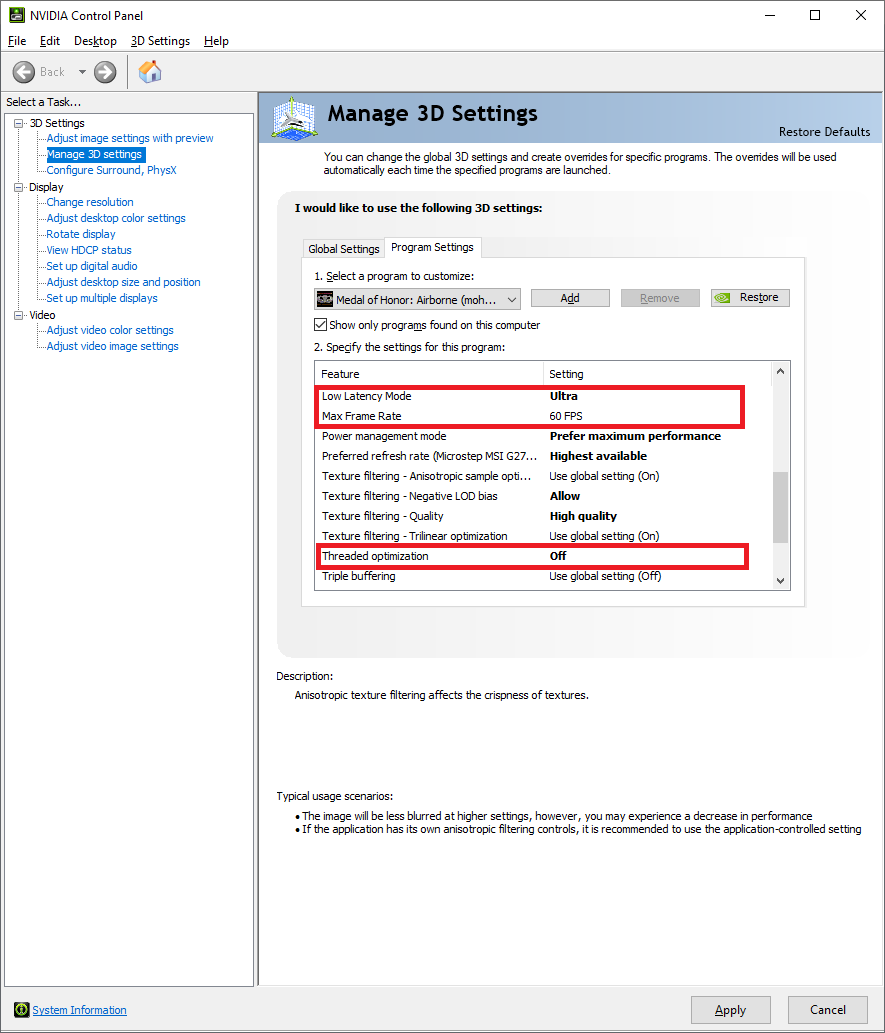Open the 3D Settings menu

click(160, 41)
